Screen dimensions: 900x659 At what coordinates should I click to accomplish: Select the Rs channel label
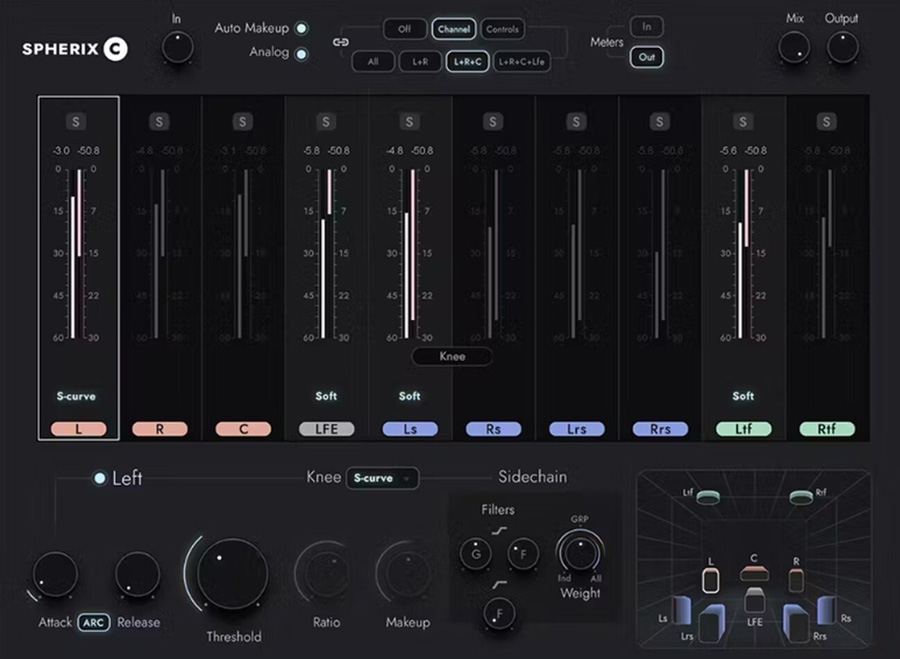pos(493,429)
